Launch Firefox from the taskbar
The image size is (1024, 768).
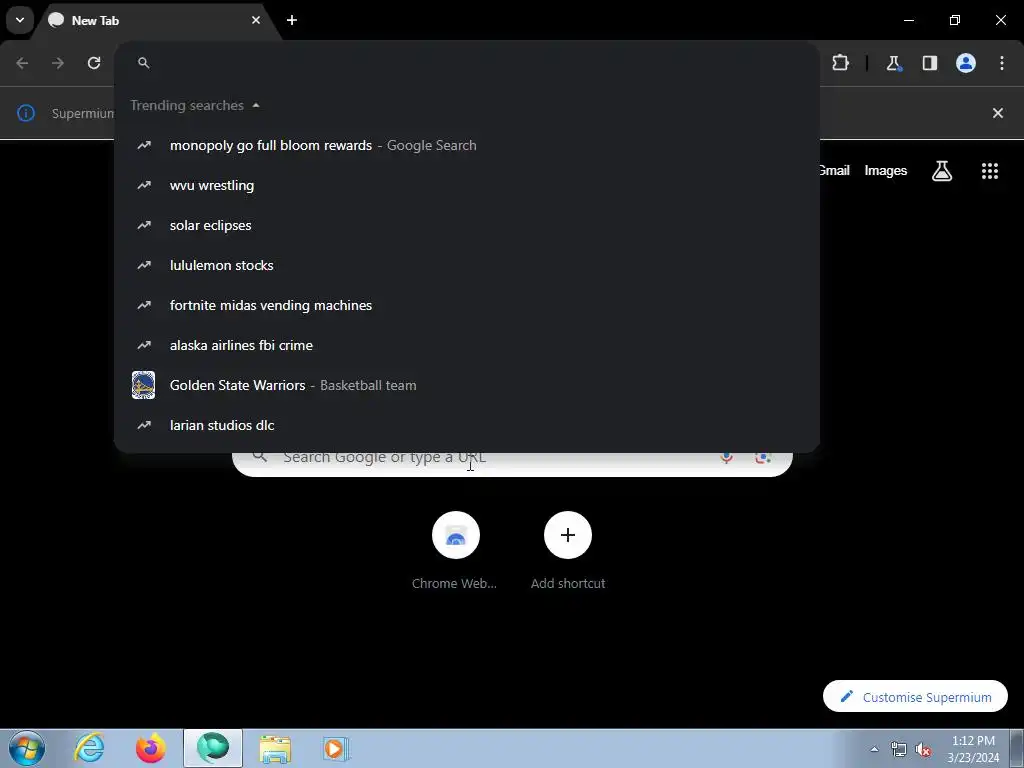click(x=150, y=748)
